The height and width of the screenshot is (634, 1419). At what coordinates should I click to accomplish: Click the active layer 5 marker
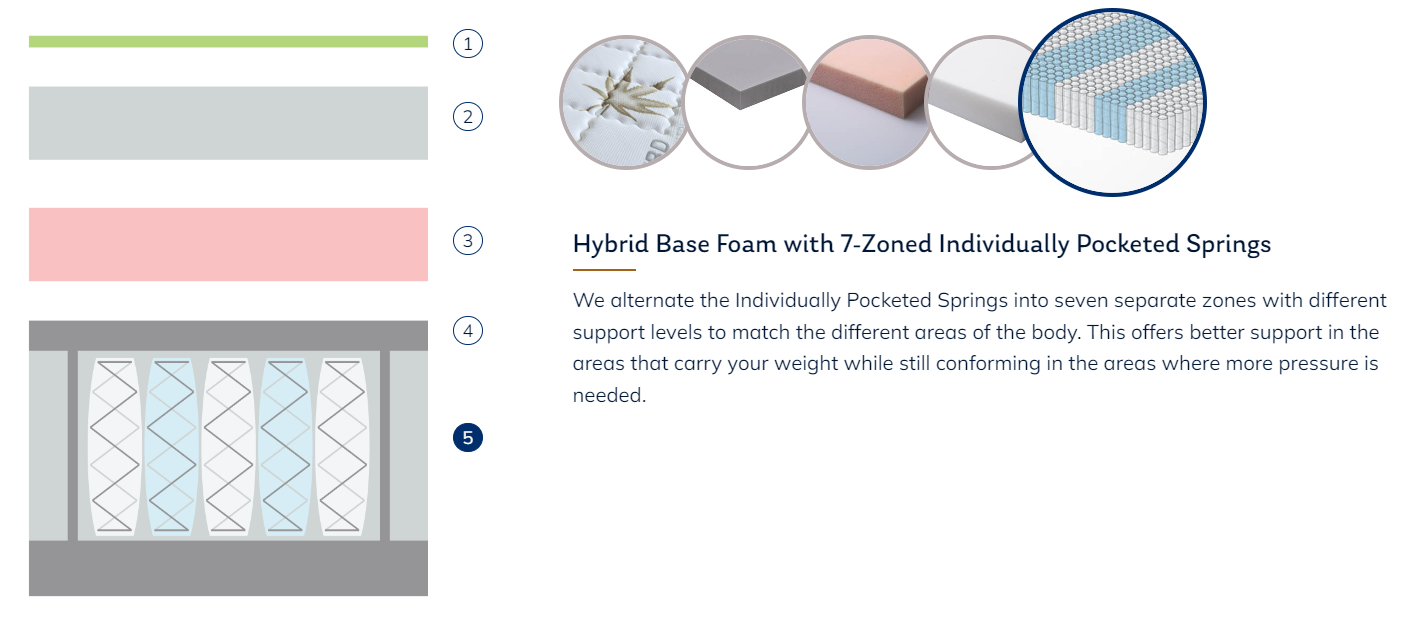pos(467,437)
